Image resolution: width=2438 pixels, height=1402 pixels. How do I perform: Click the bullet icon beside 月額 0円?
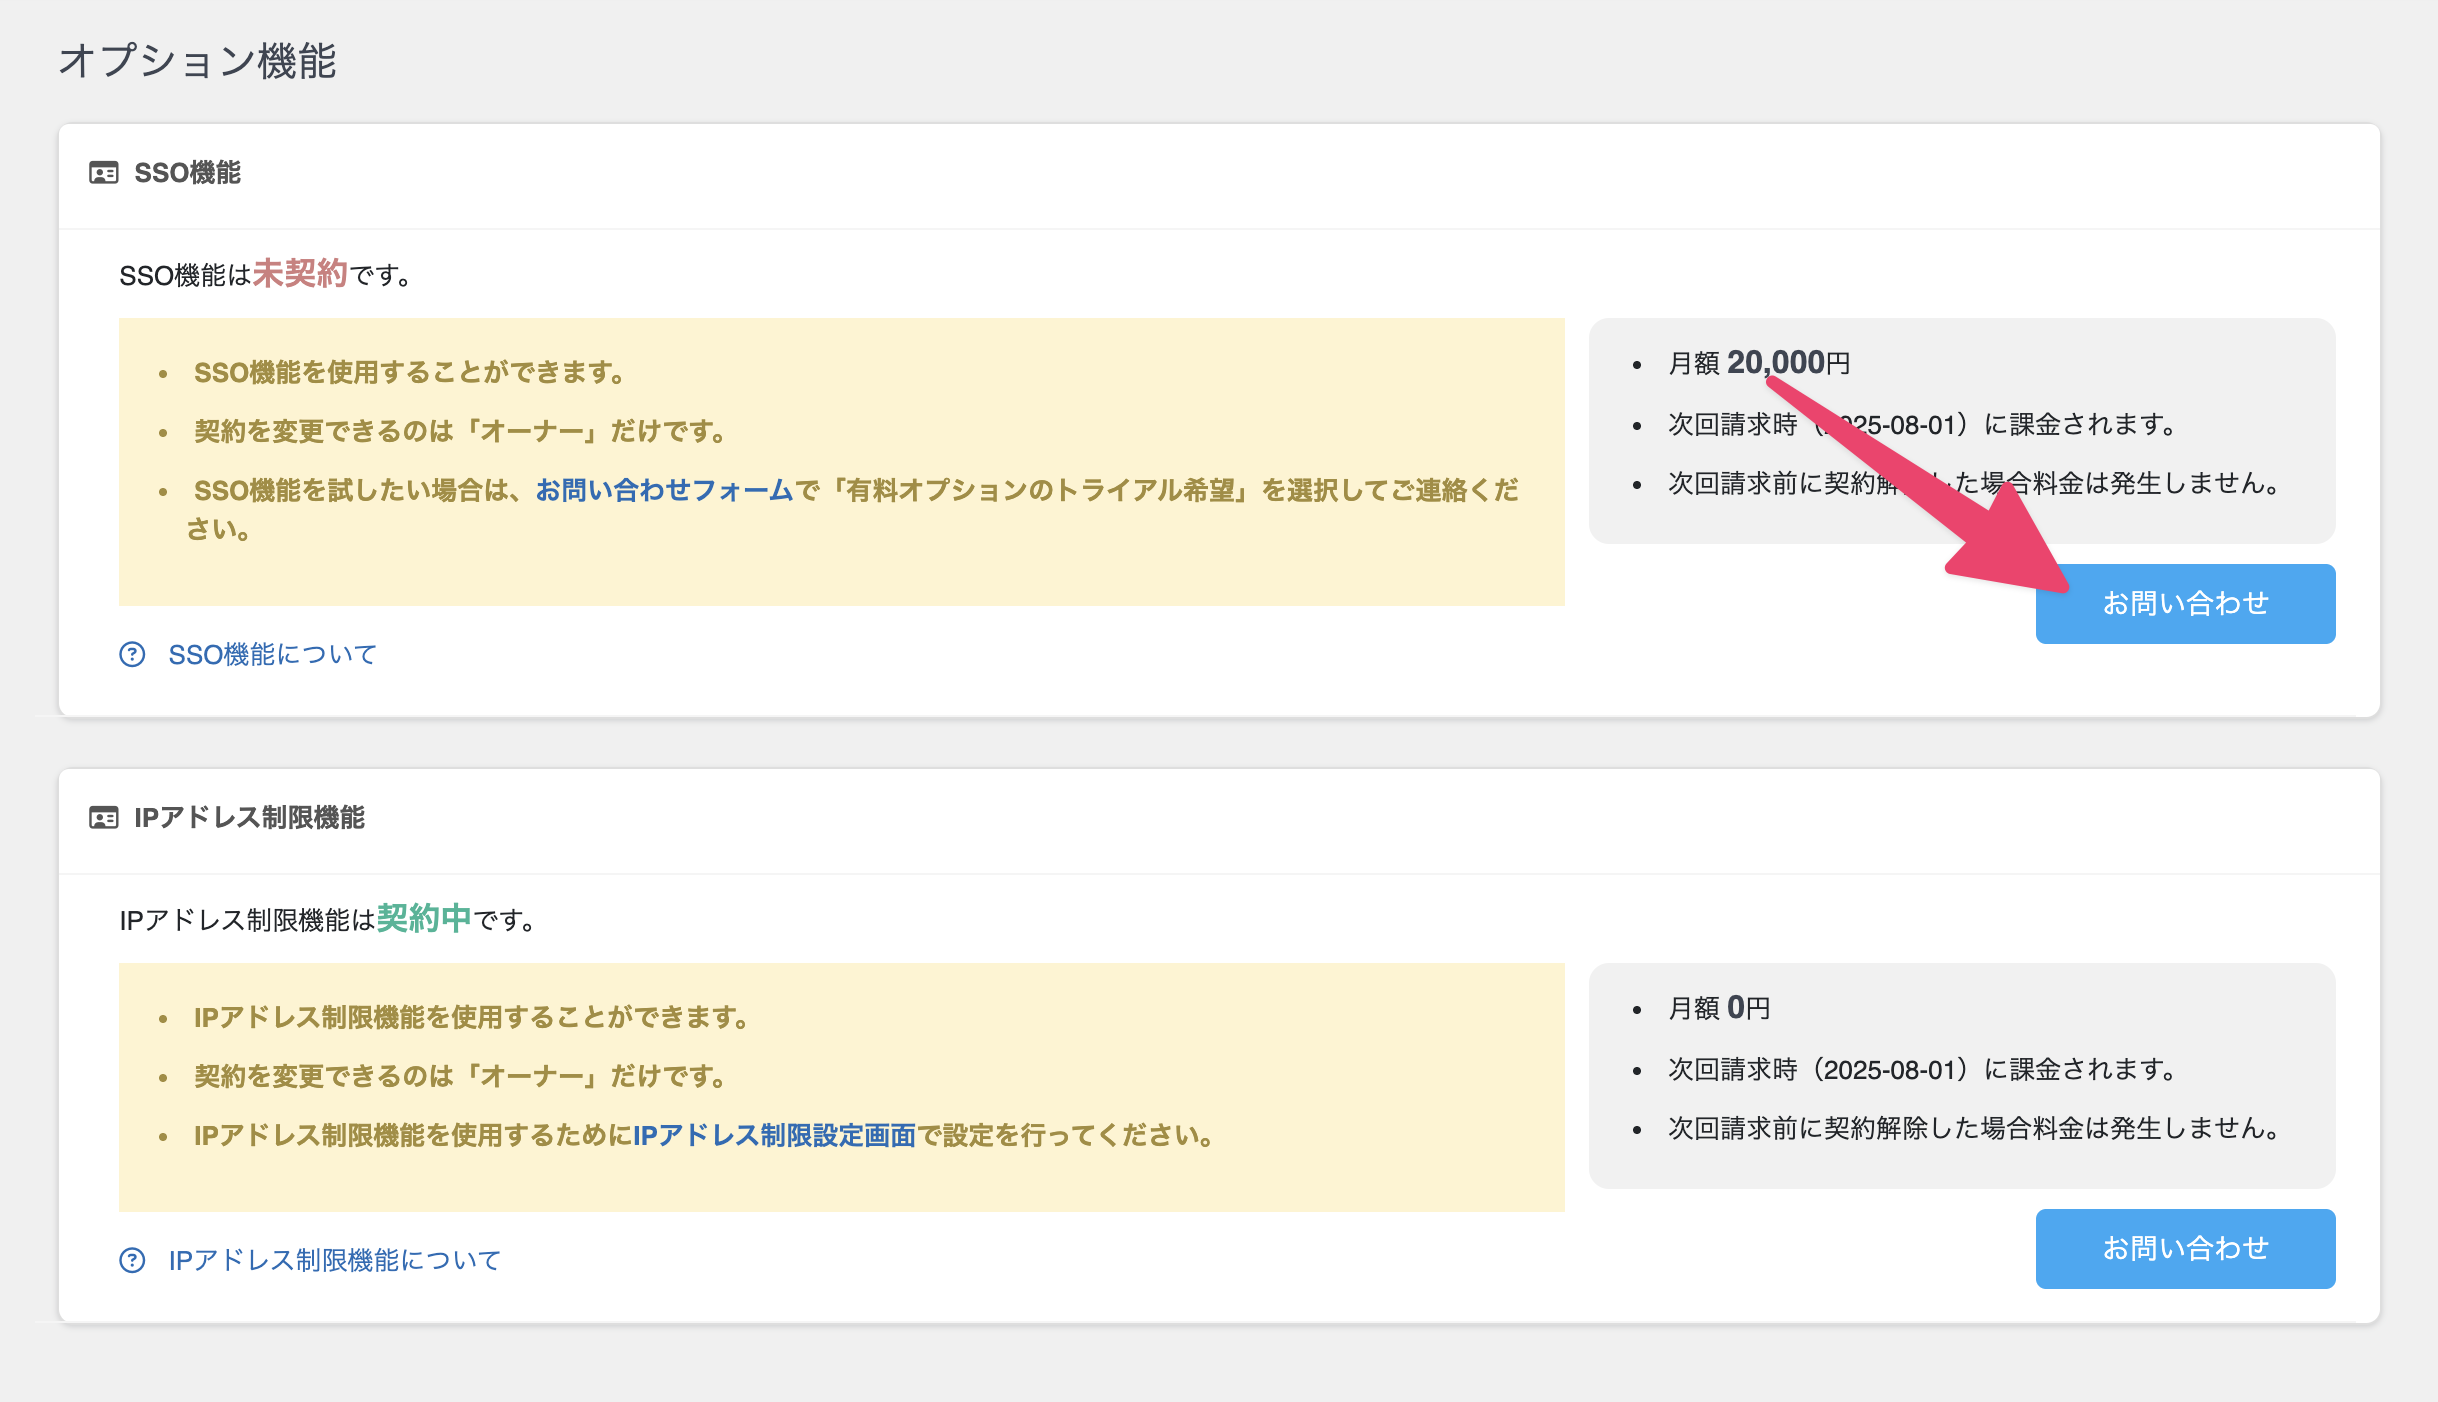pyautogui.click(x=1637, y=1009)
